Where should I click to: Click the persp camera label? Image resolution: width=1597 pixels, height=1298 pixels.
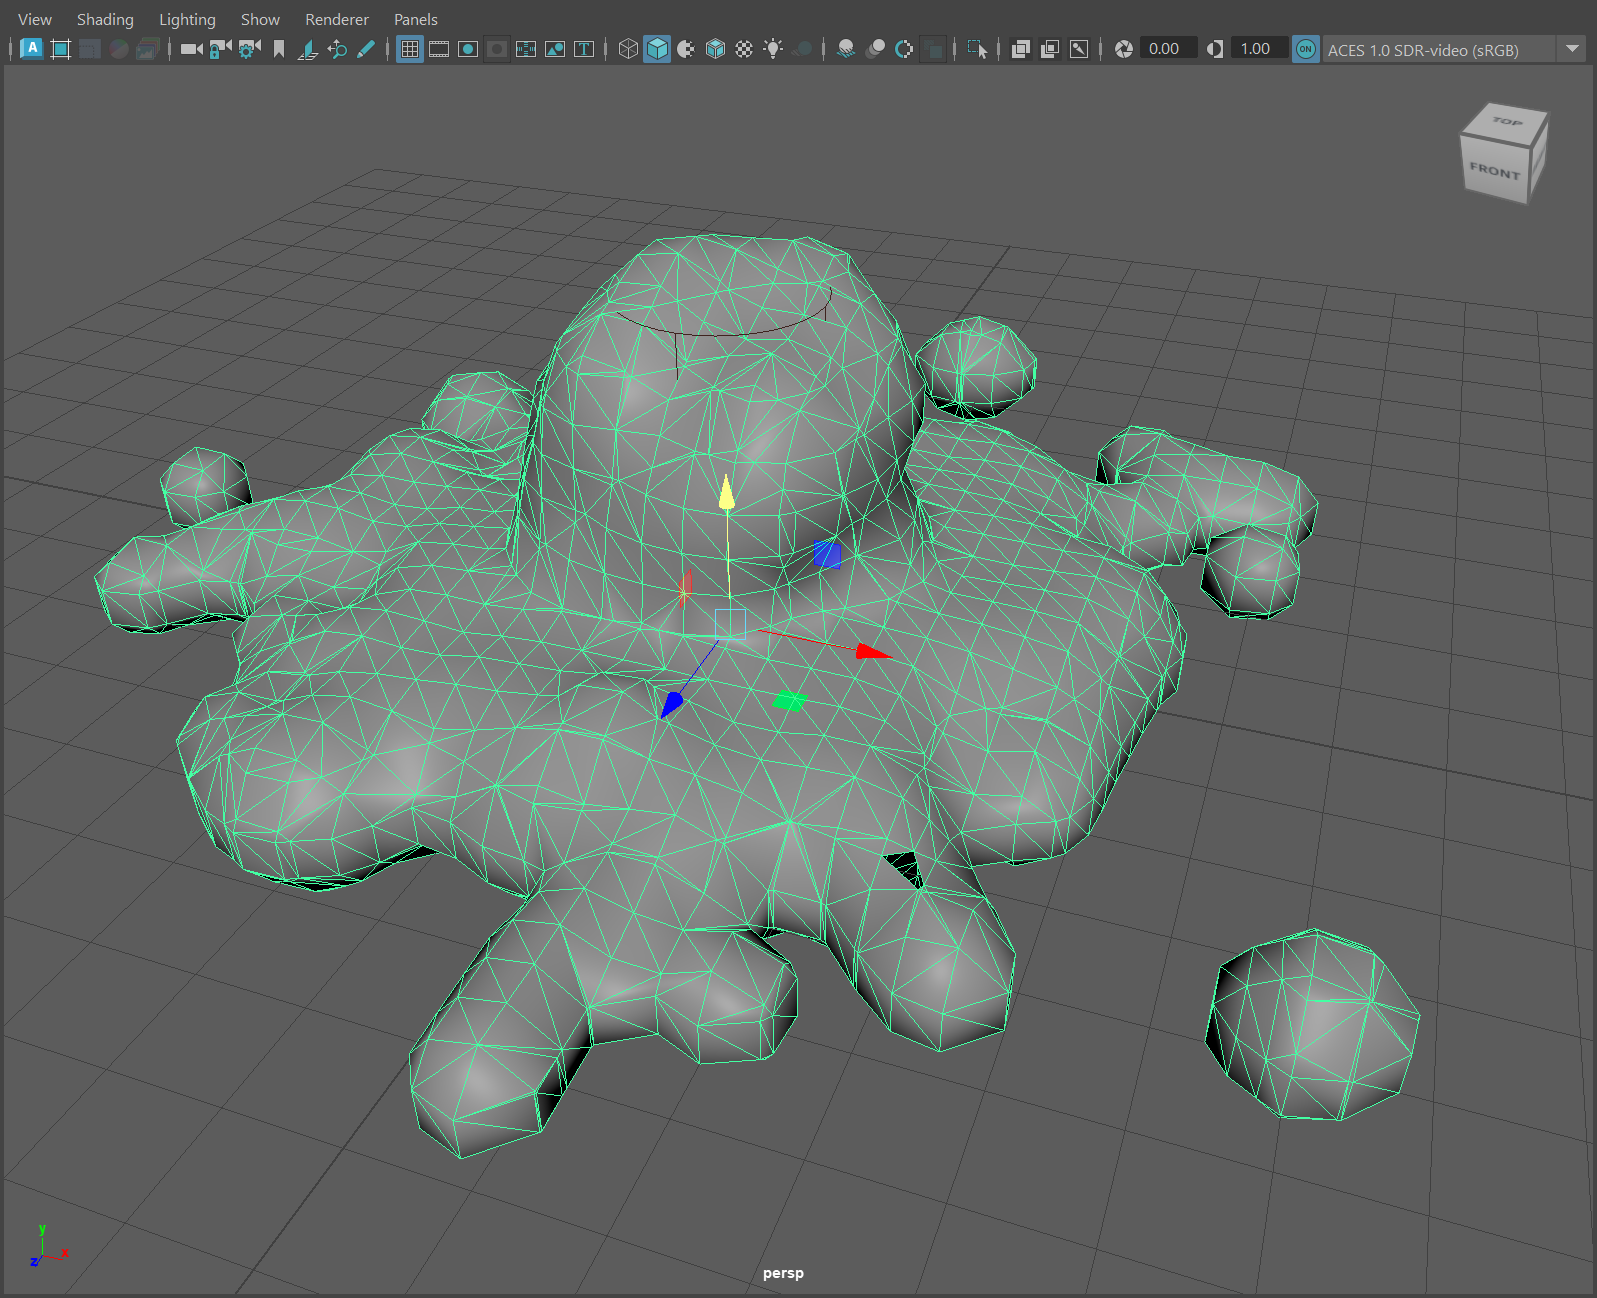pyautogui.click(x=783, y=1273)
